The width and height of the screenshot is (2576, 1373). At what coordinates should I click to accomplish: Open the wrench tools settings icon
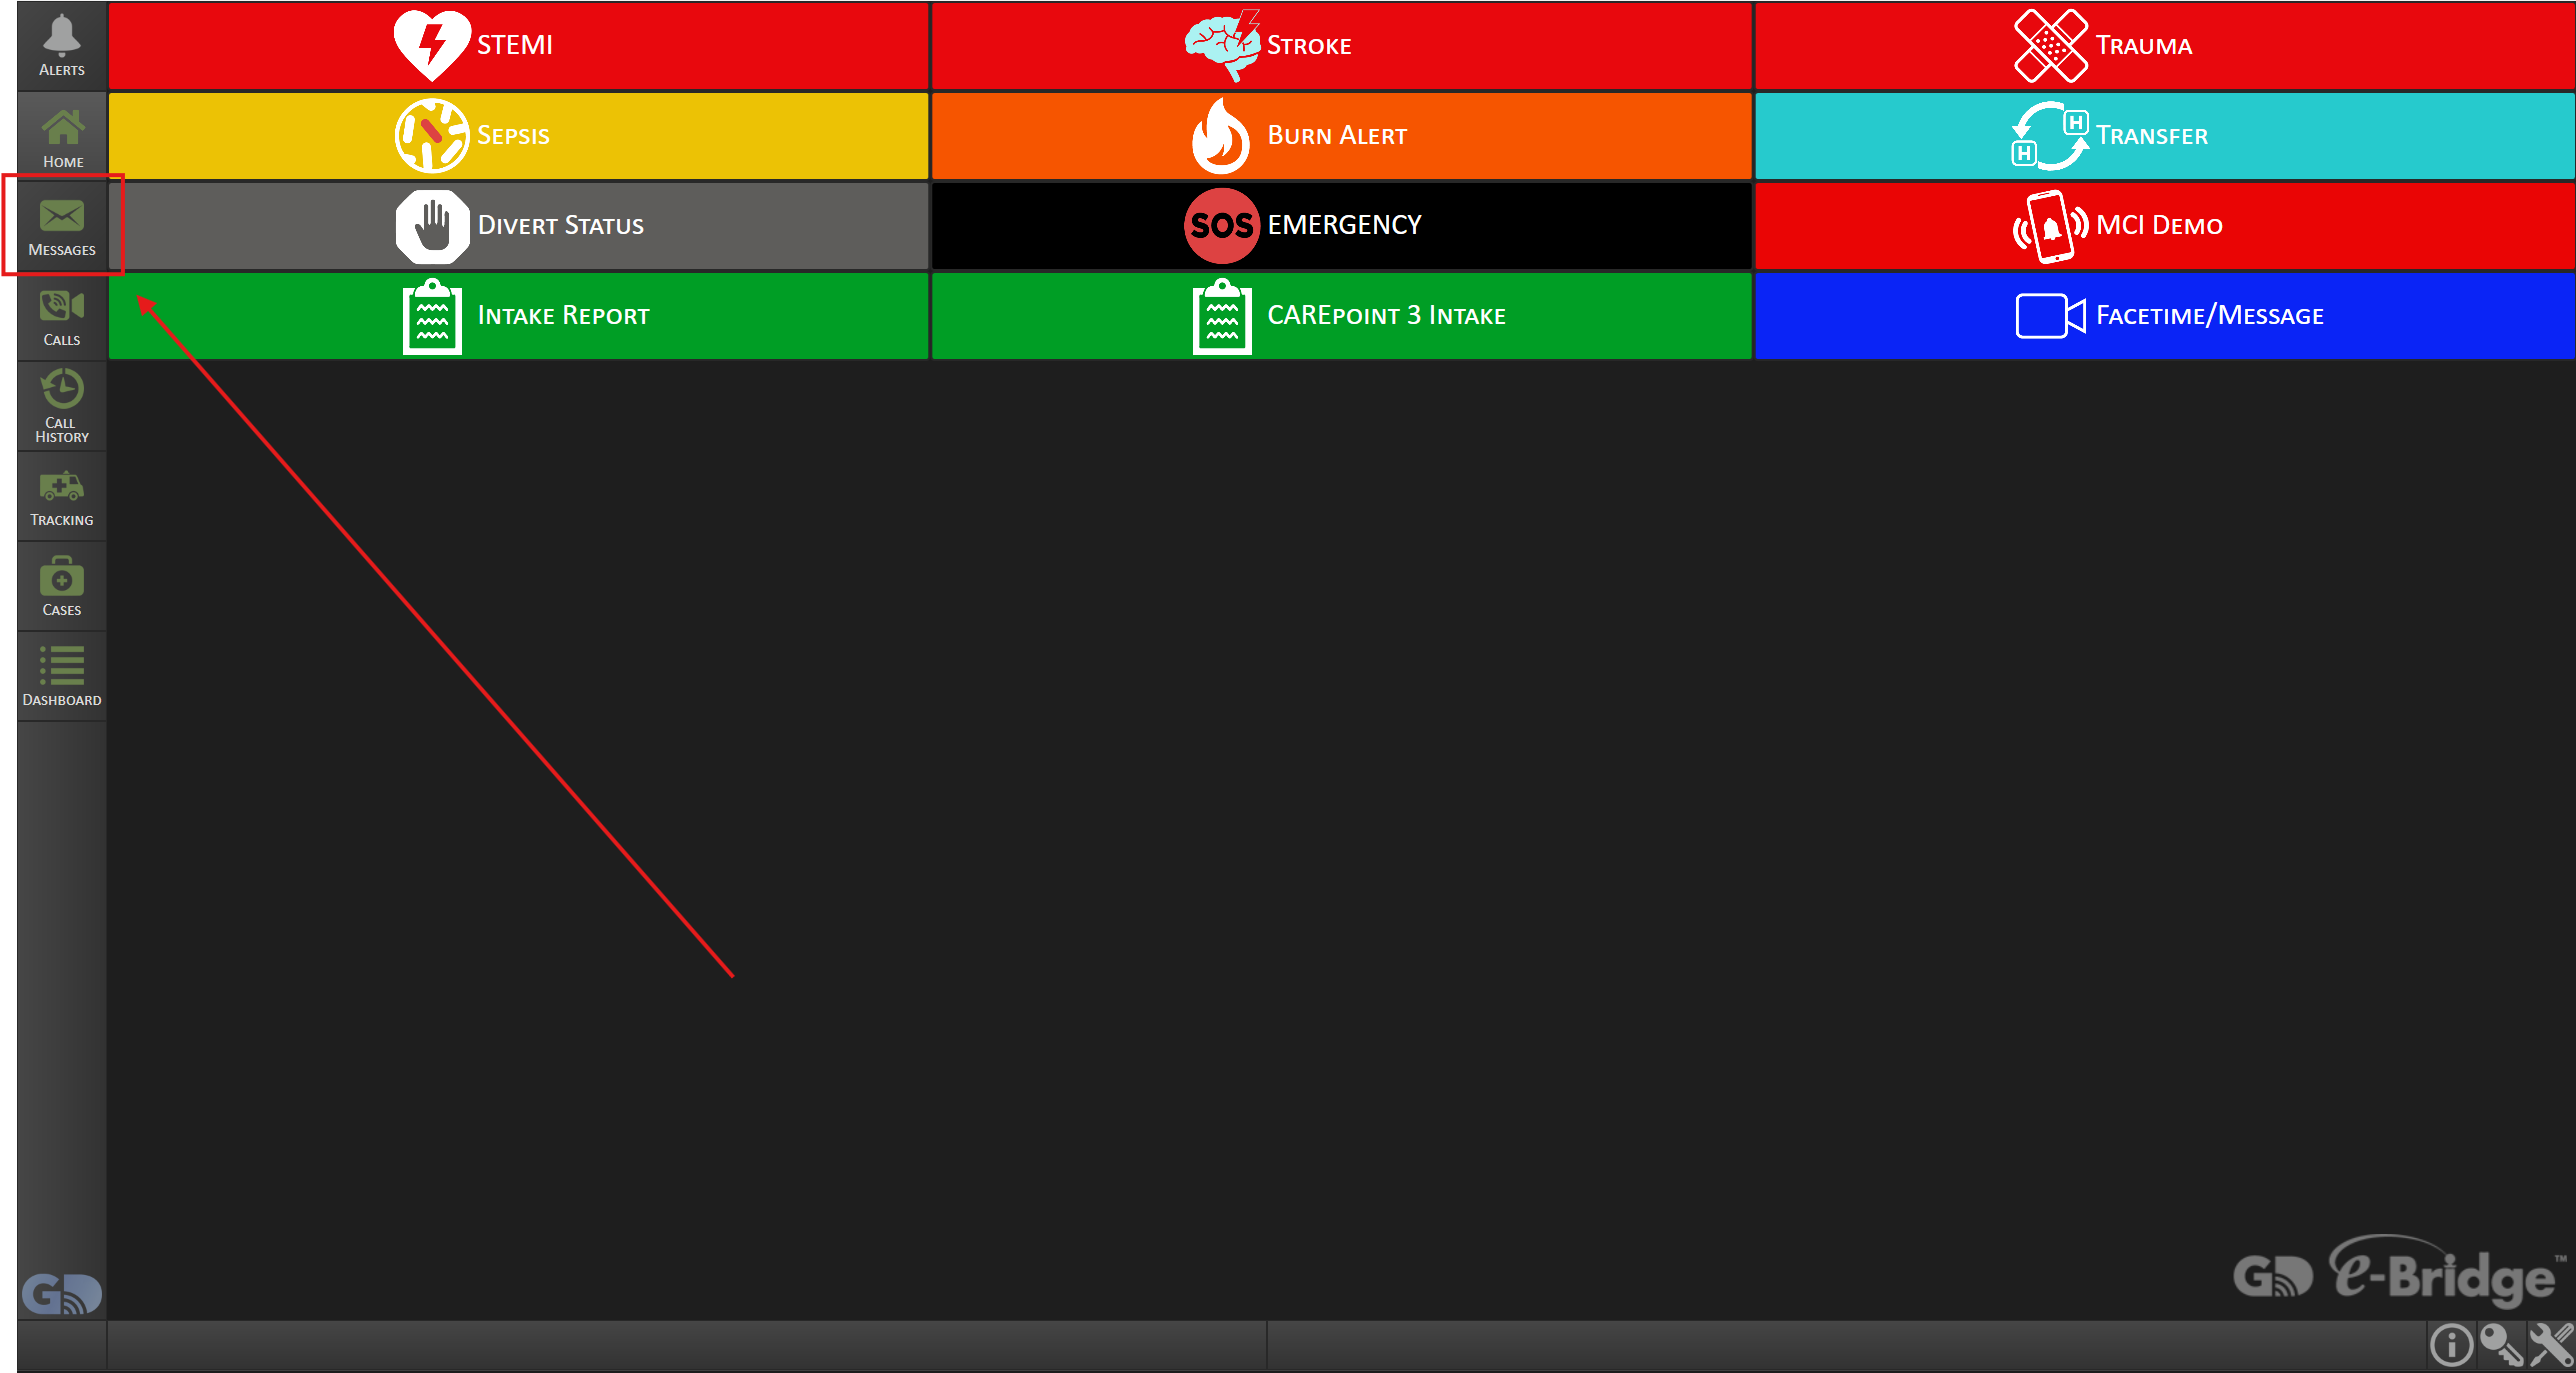pos(2551,1345)
